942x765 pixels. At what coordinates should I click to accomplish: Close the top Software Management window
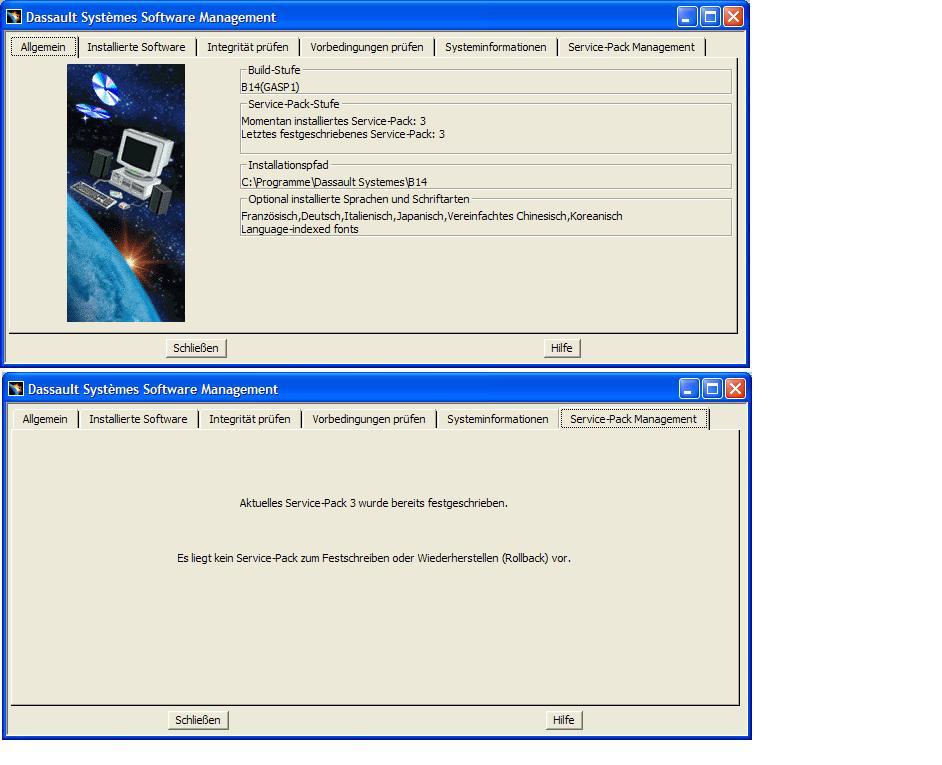click(733, 17)
